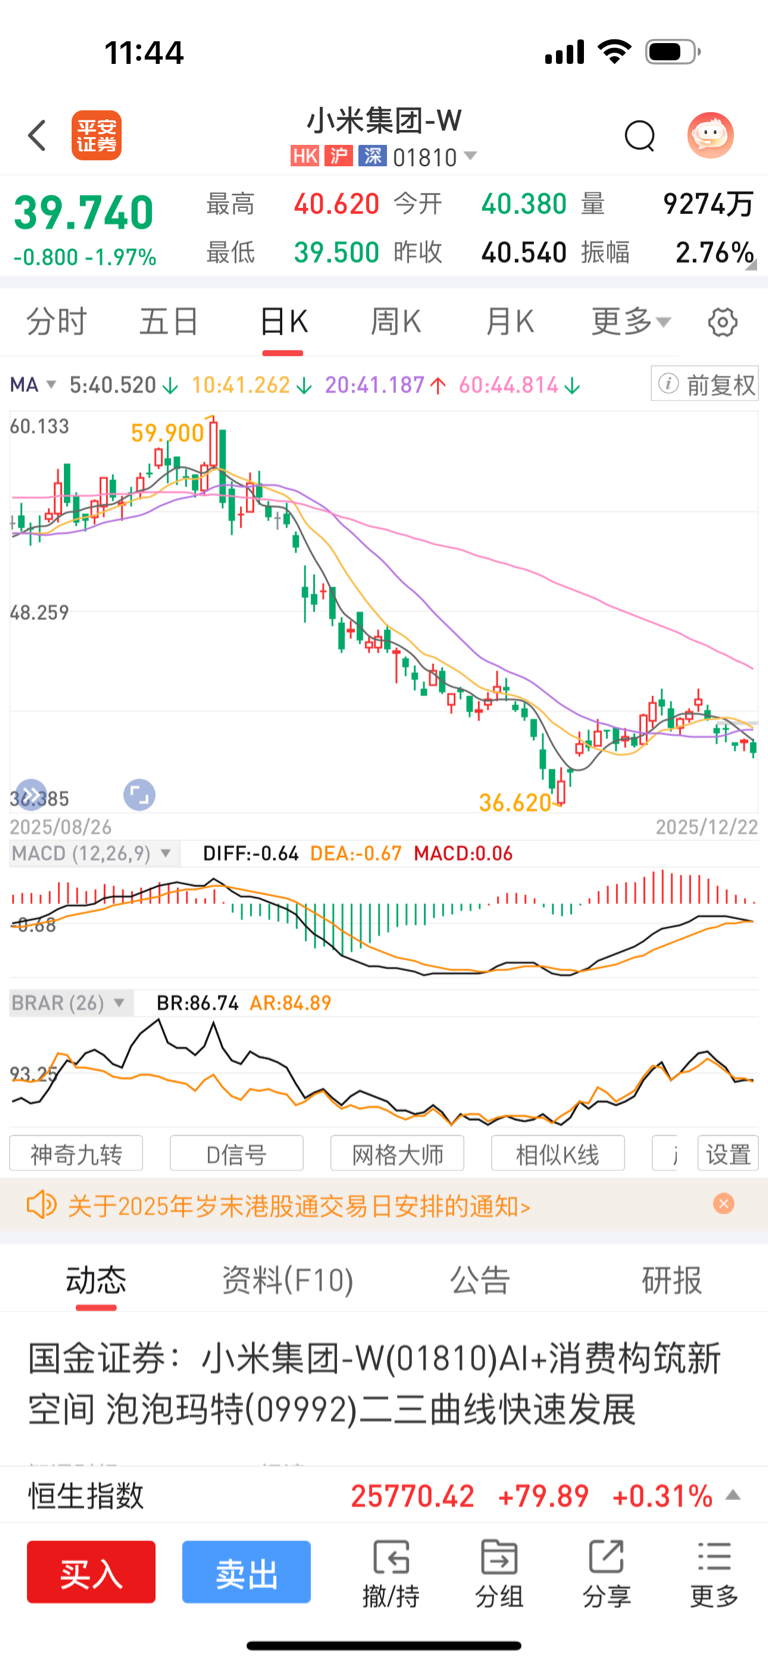Tap the 恒生指数 label
The image size is (768, 1665).
(x=86, y=1495)
